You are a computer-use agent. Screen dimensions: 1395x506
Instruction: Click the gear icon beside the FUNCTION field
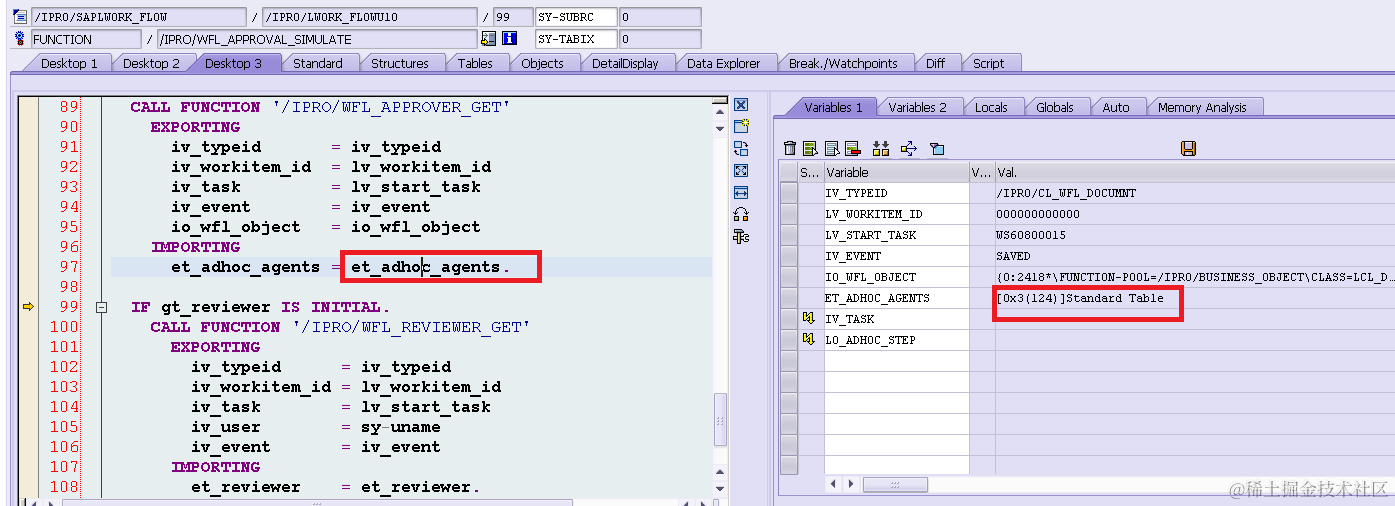coord(20,39)
